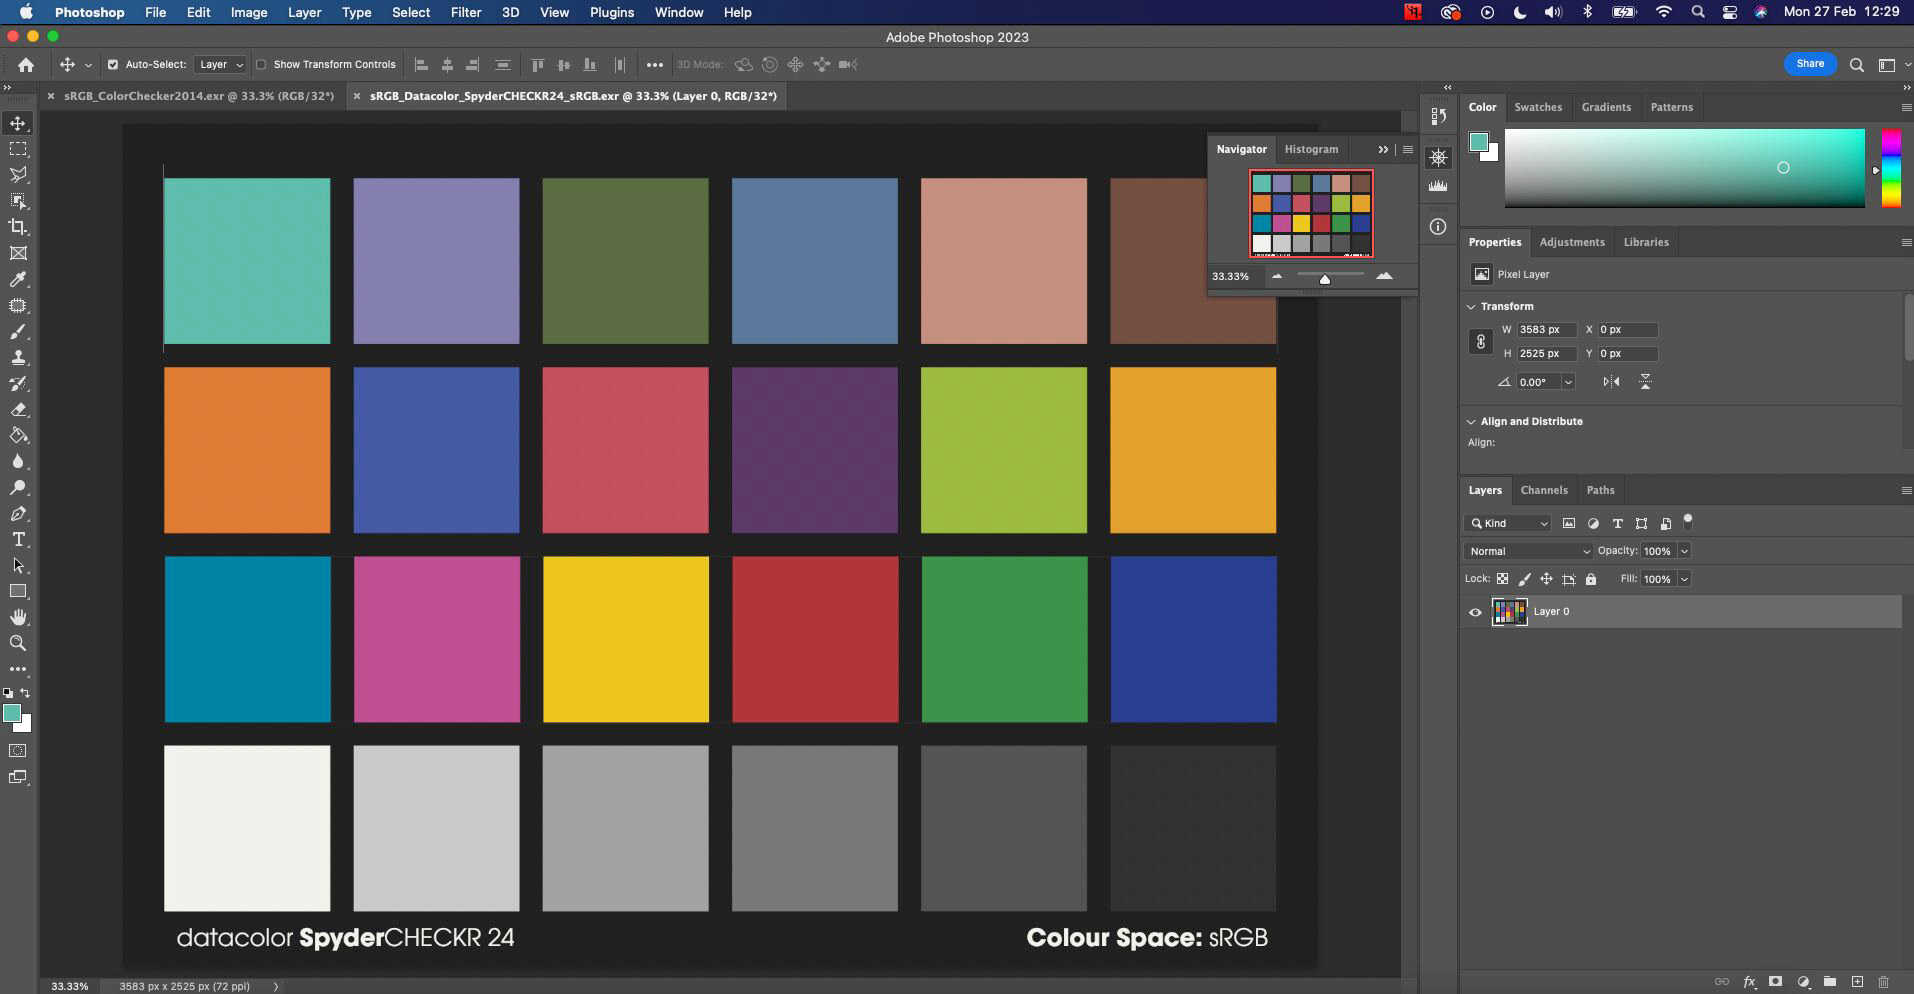1914x994 pixels.
Task: Select the Blur tool
Action: (18, 462)
